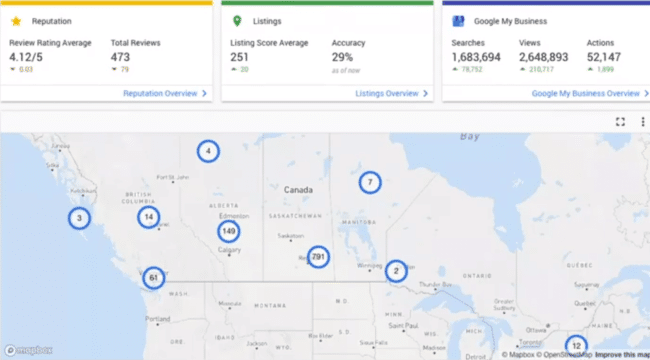Open the Reputation Overview link
650x360 pixels.
pos(160,93)
